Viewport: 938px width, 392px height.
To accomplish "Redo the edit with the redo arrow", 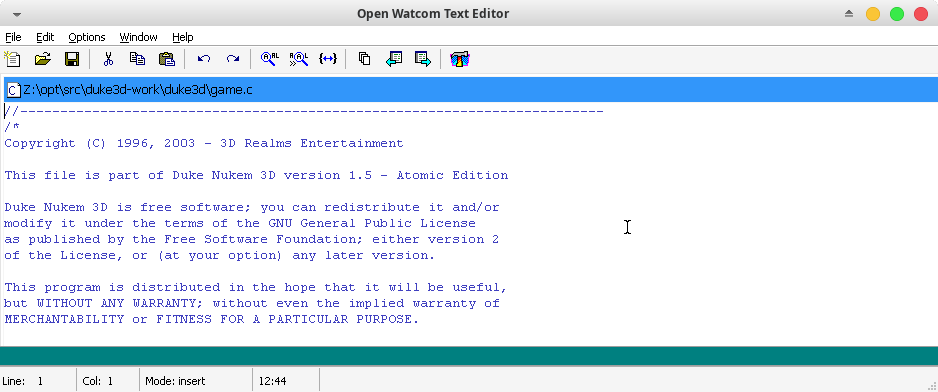I will click(233, 59).
